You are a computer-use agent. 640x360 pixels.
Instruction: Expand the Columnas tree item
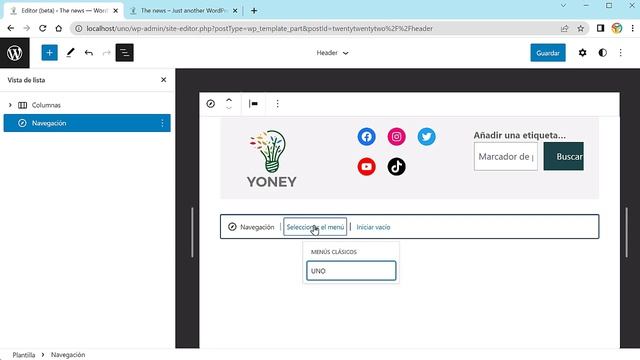pos(10,105)
